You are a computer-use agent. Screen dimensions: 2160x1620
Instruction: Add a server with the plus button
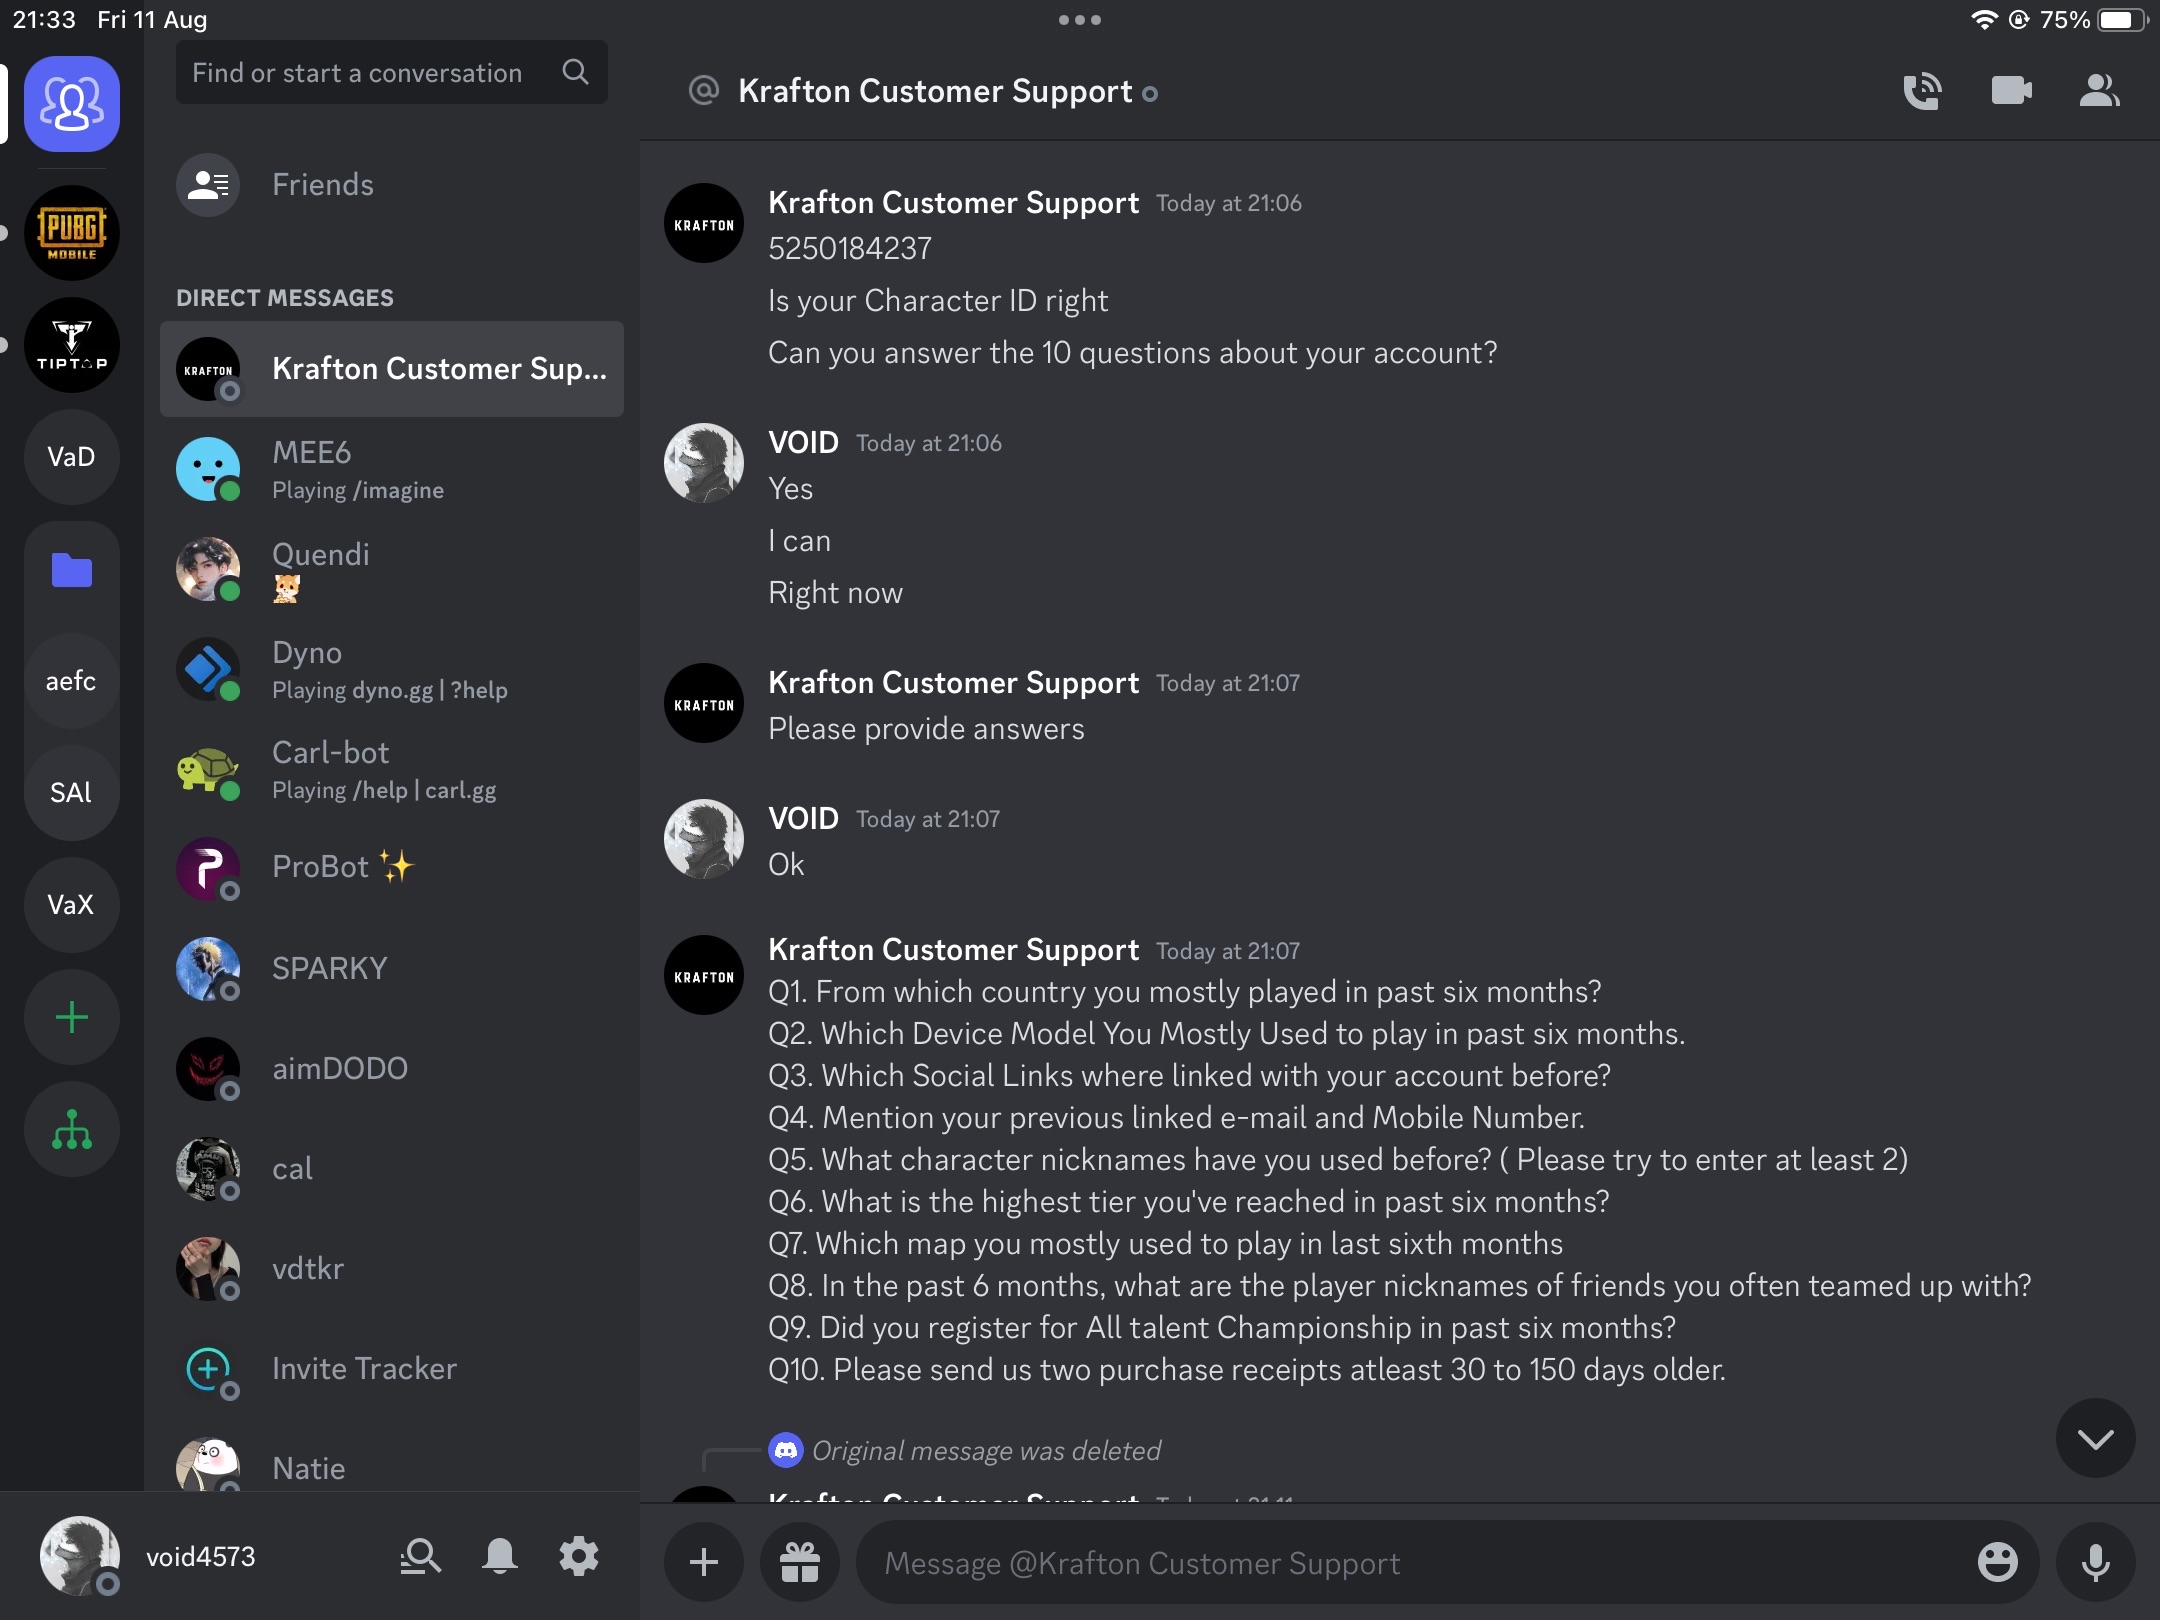pyautogui.click(x=72, y=1018)
